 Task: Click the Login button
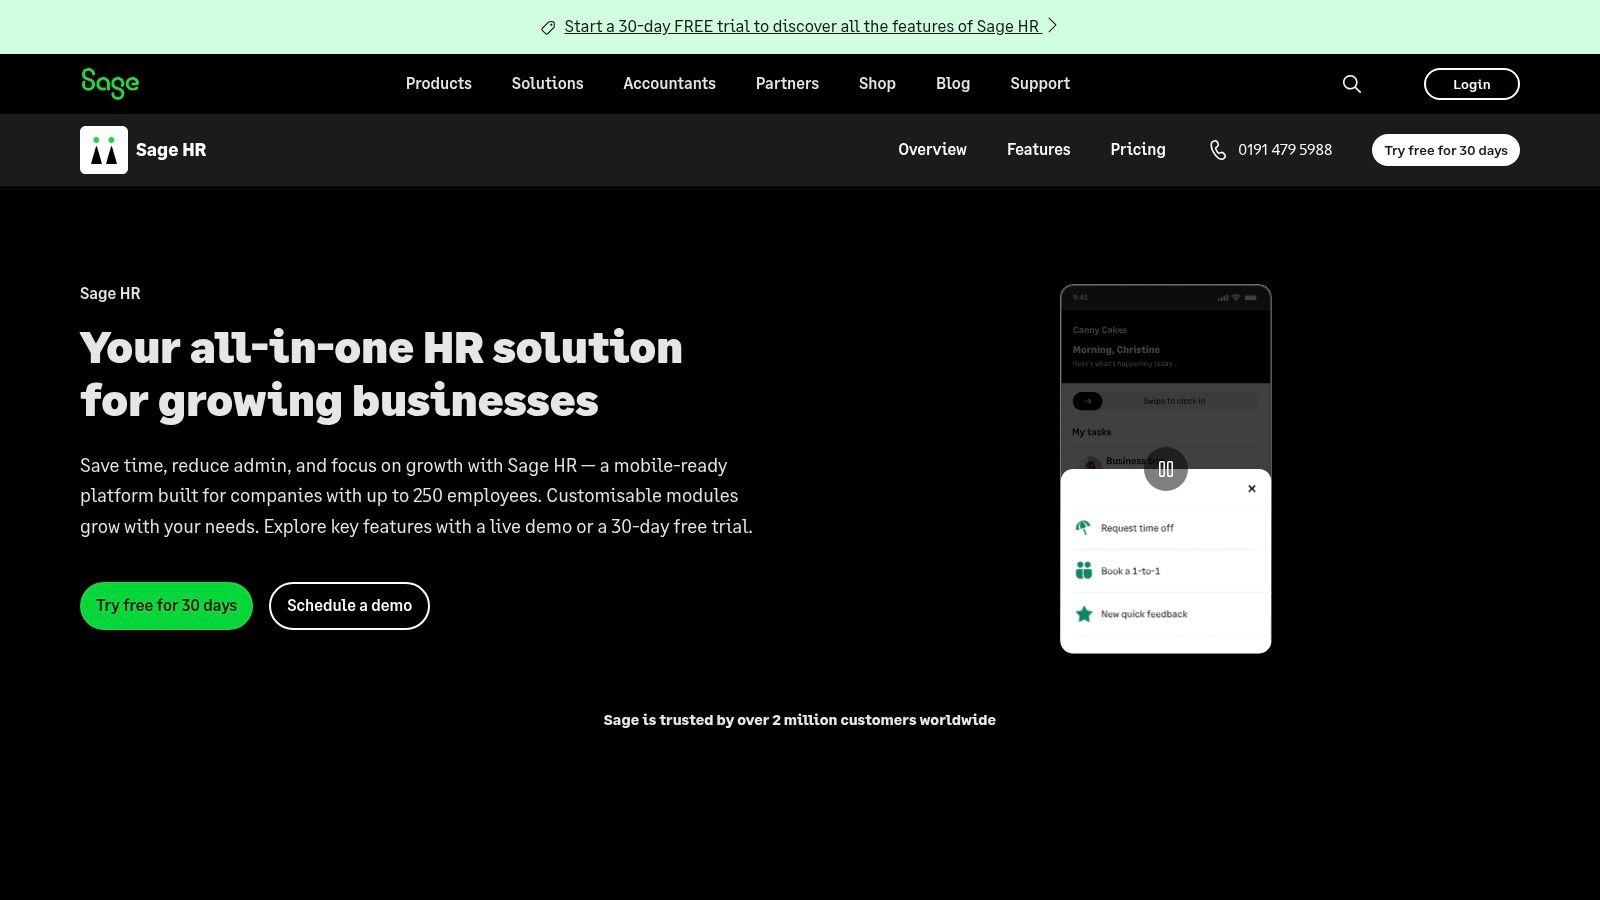click(1472, 84)
